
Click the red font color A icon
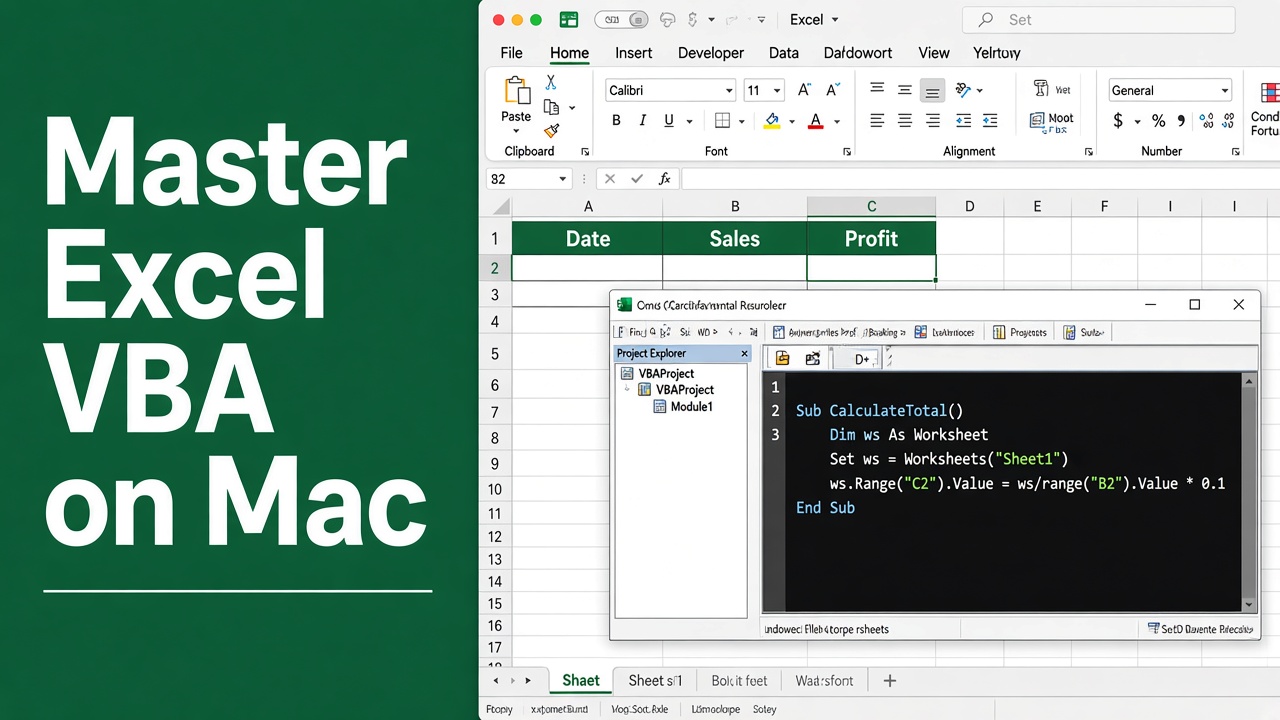pos(816,121)
